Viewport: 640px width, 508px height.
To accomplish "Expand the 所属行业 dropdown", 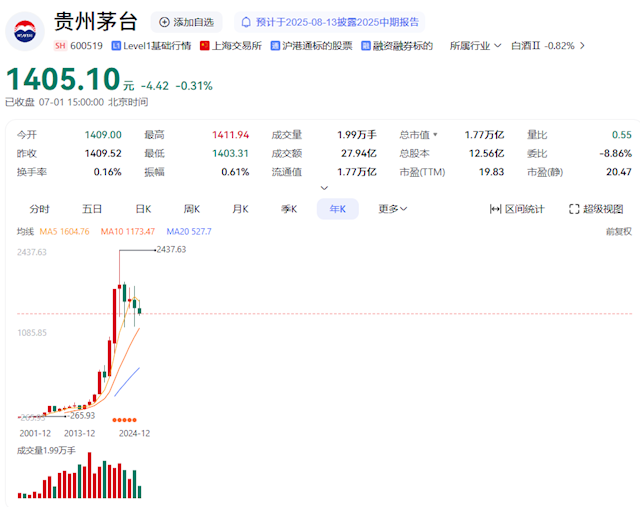I will 475,46.
